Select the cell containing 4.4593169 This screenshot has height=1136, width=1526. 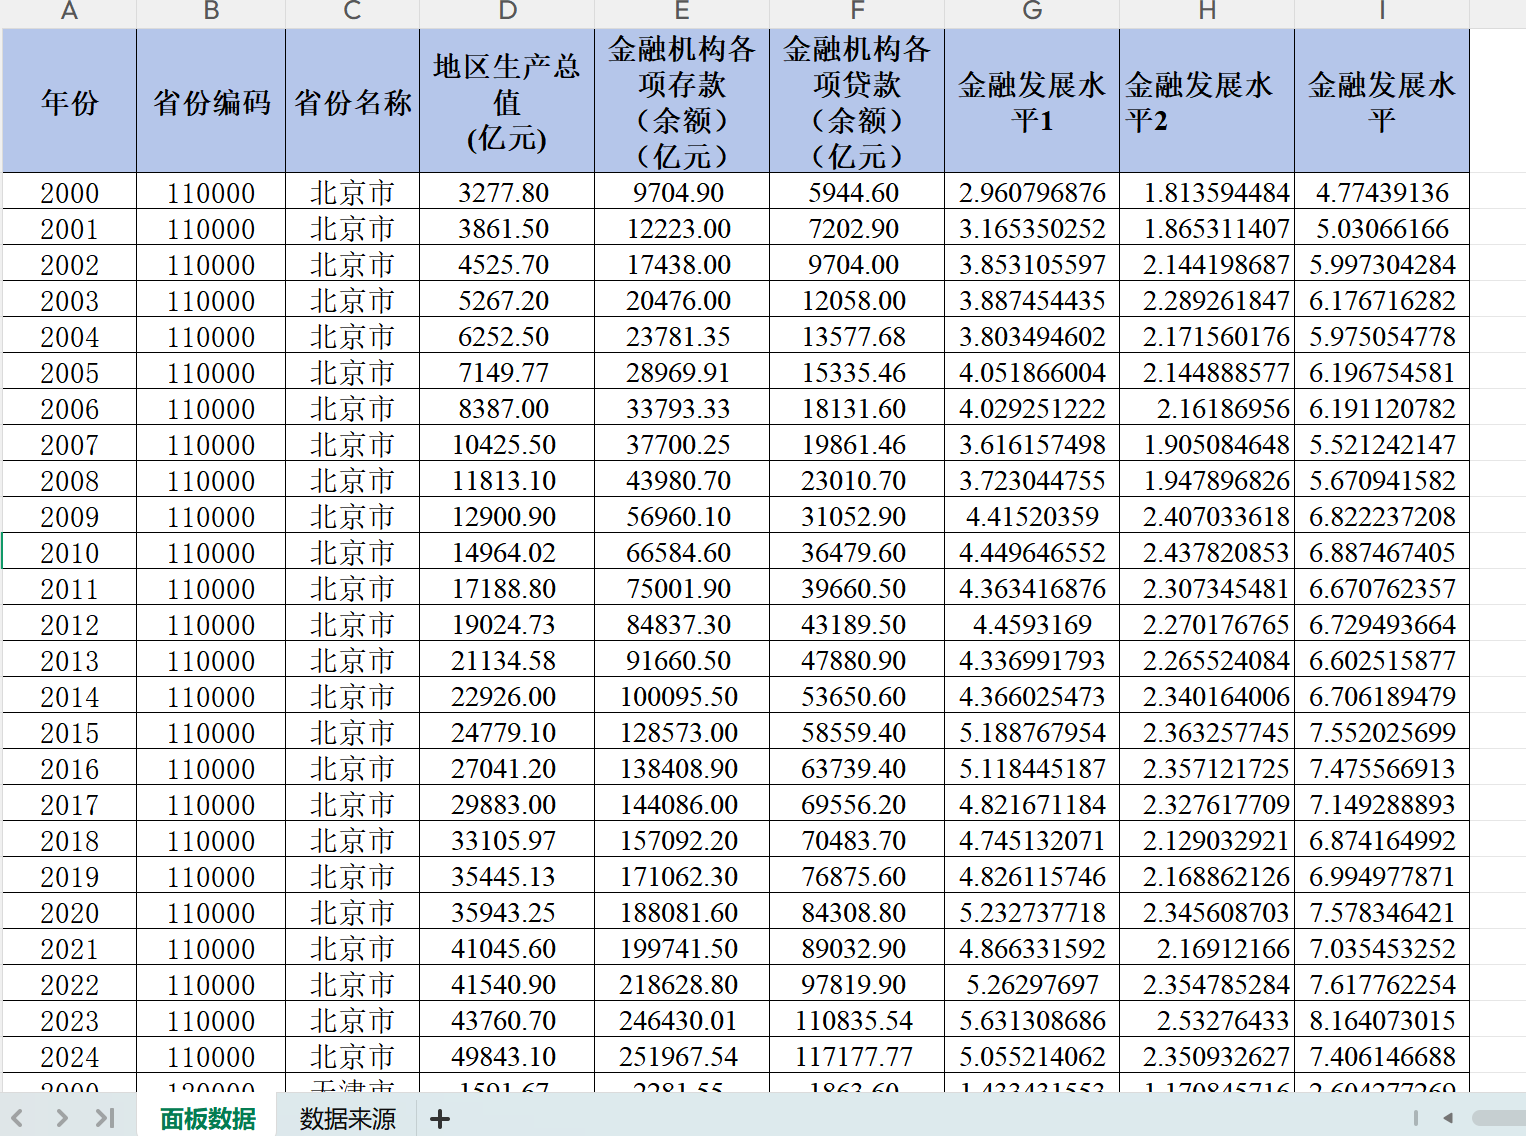tap(1032, 624)
